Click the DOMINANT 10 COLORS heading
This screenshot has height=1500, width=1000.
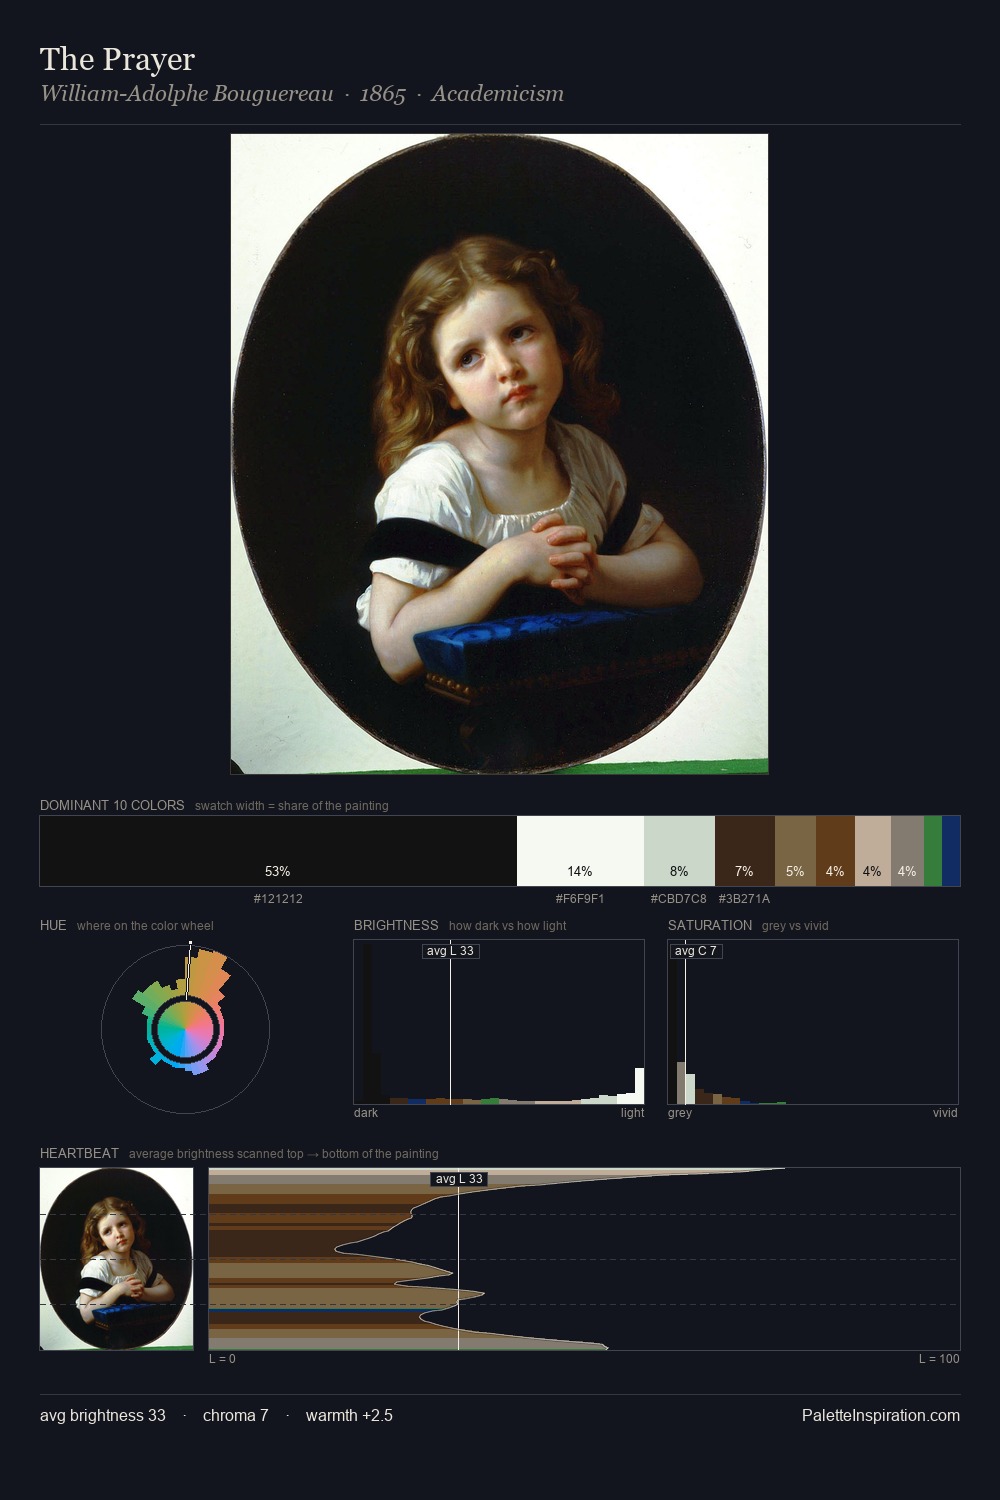(x=112, y=806)
